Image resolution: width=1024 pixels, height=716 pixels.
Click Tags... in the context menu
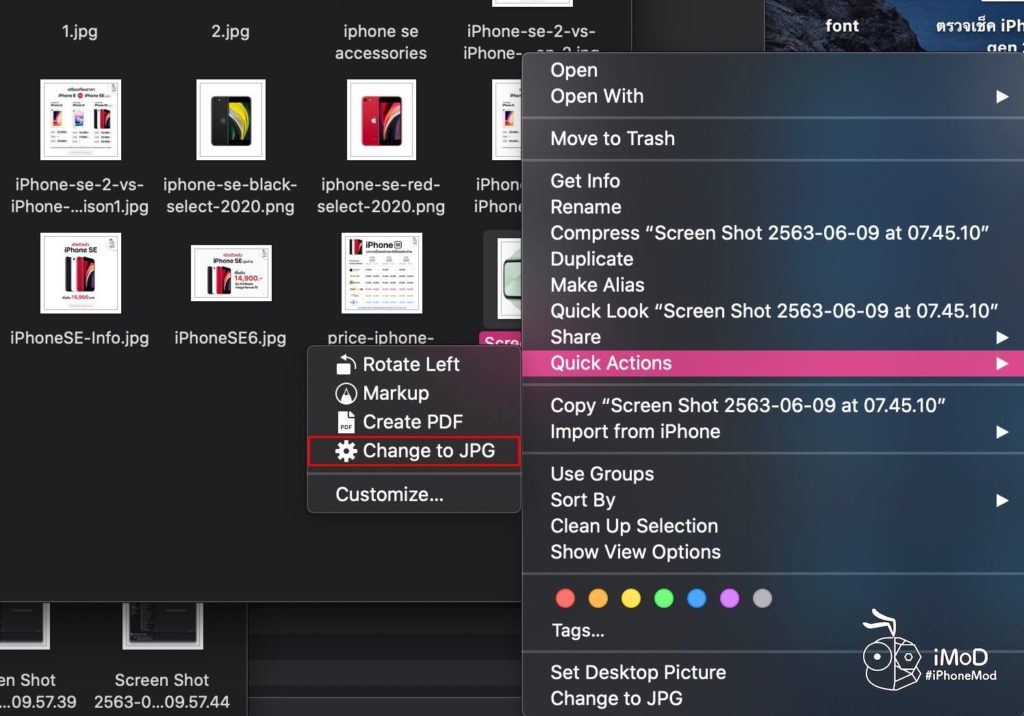(x=577, y=630)
